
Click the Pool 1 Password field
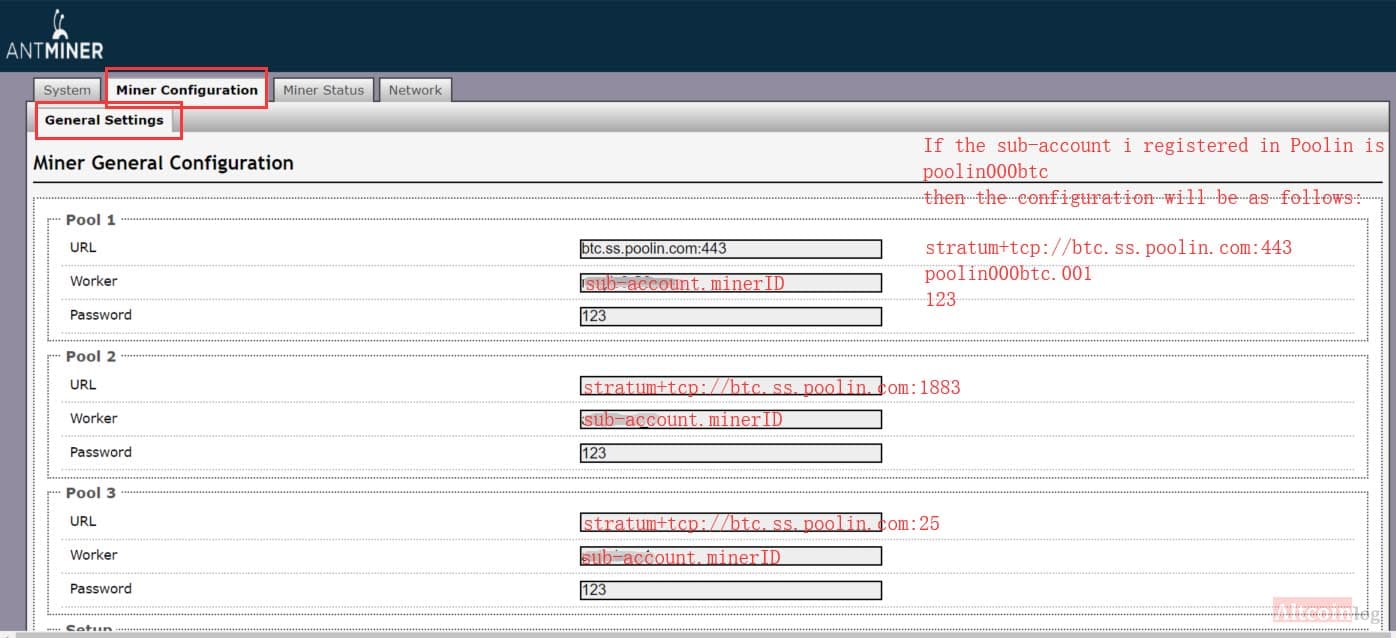(731, 316)
